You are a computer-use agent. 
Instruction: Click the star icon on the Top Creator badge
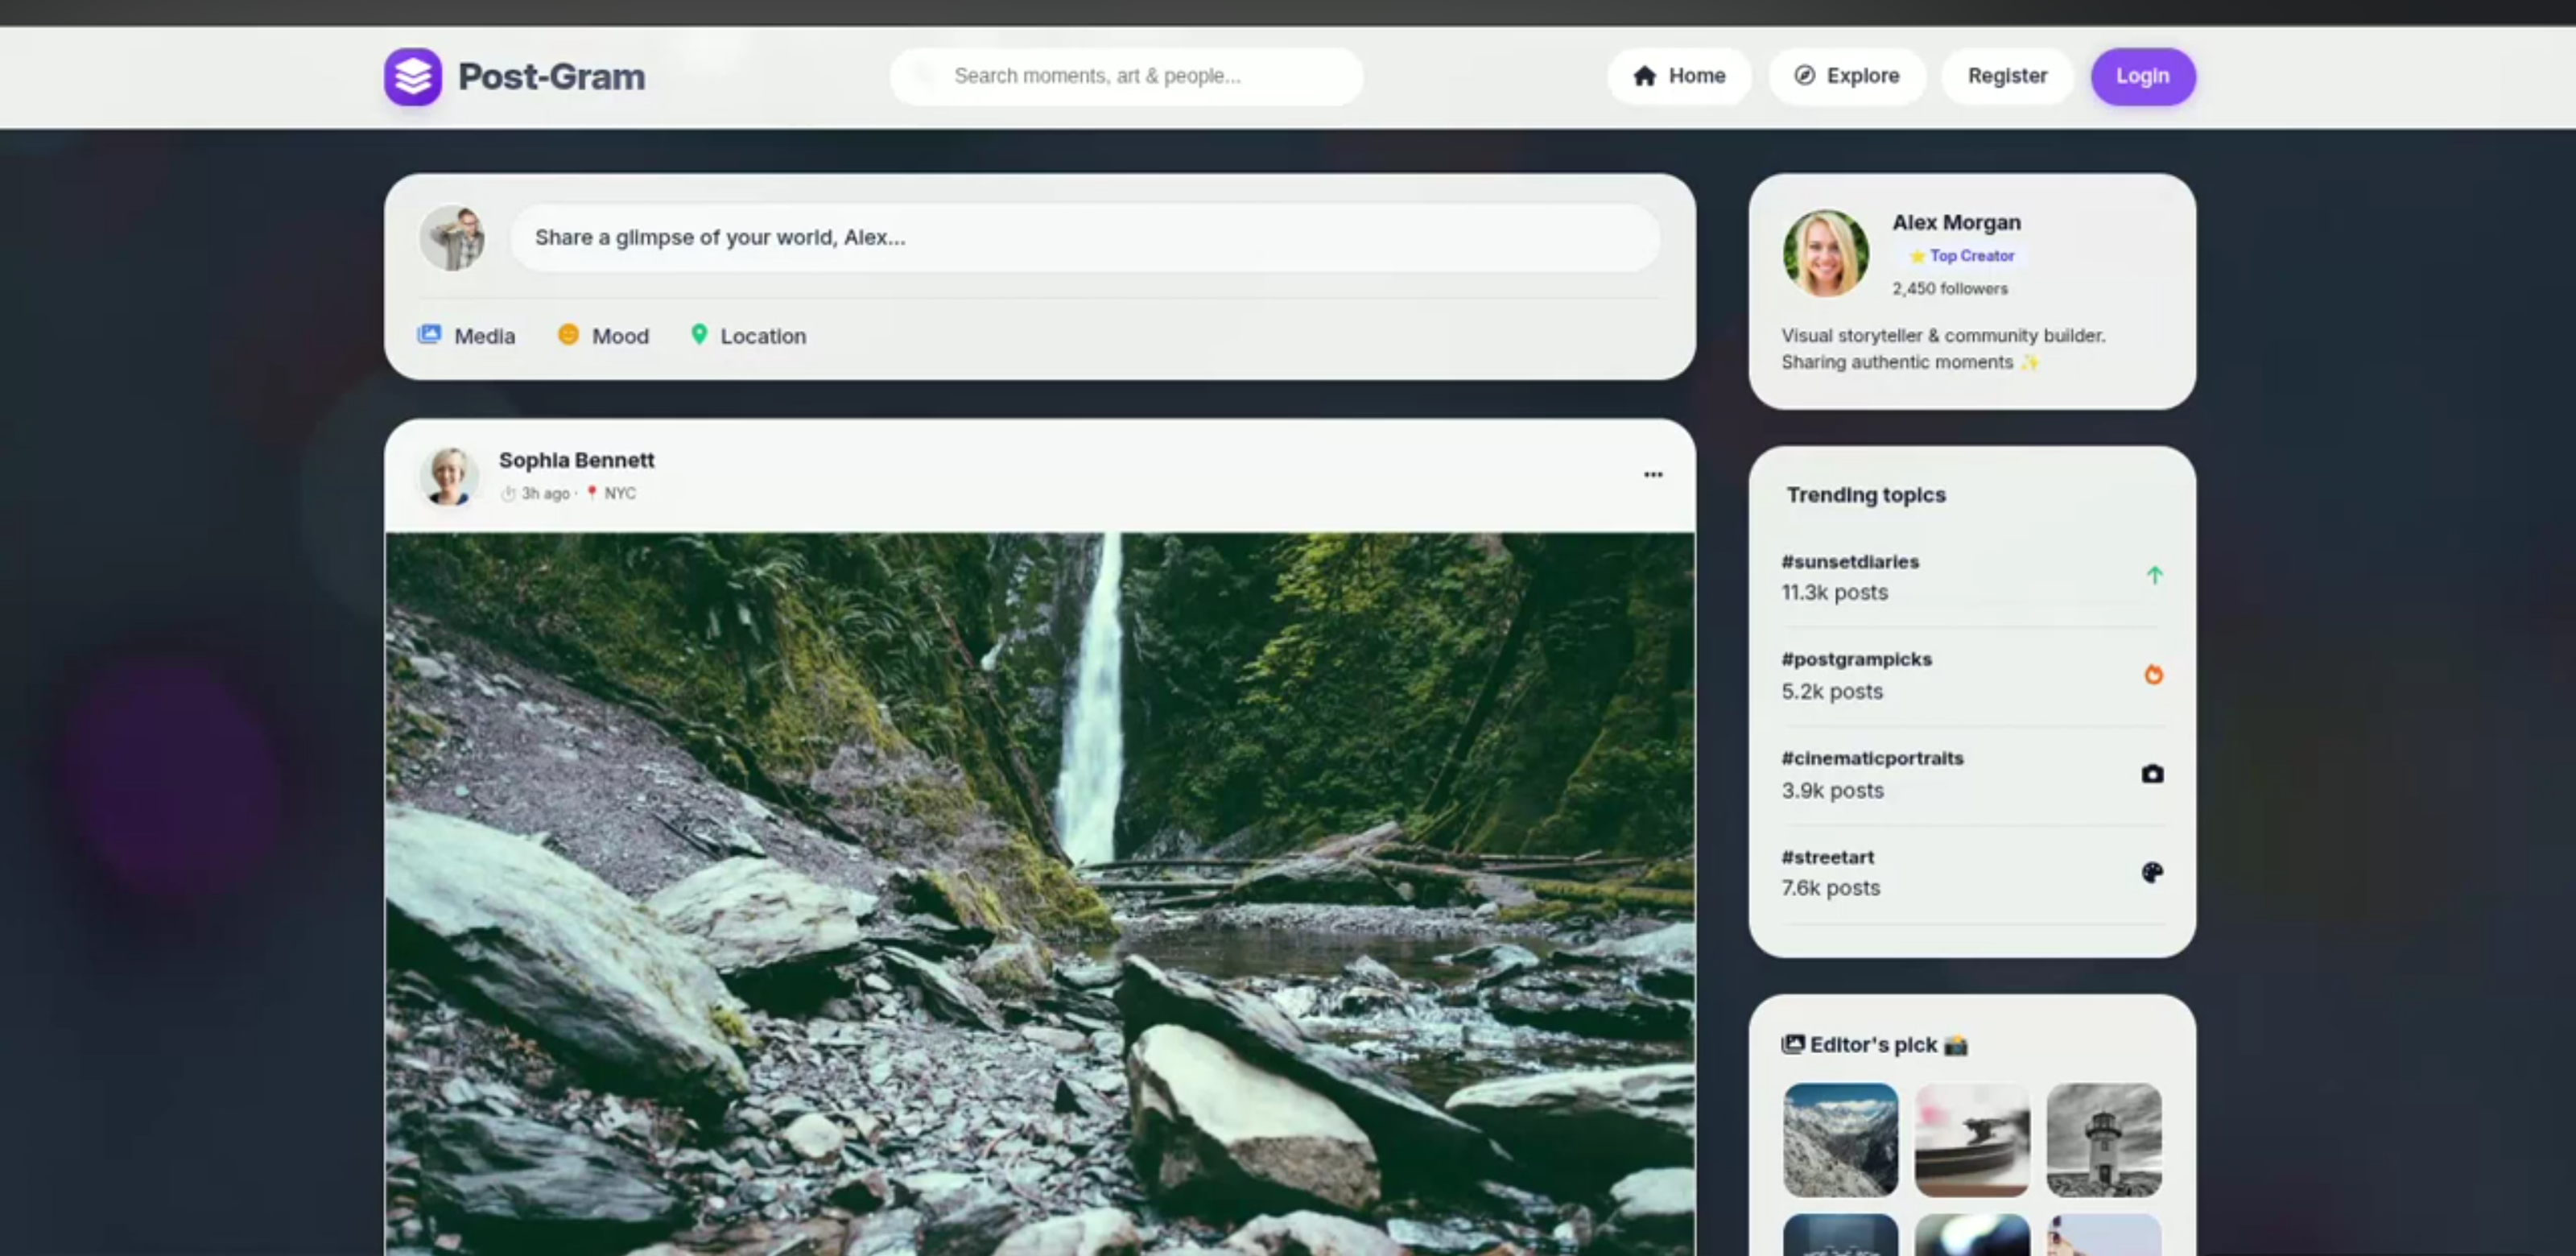pyautogui.click(x=1917, y=256)
